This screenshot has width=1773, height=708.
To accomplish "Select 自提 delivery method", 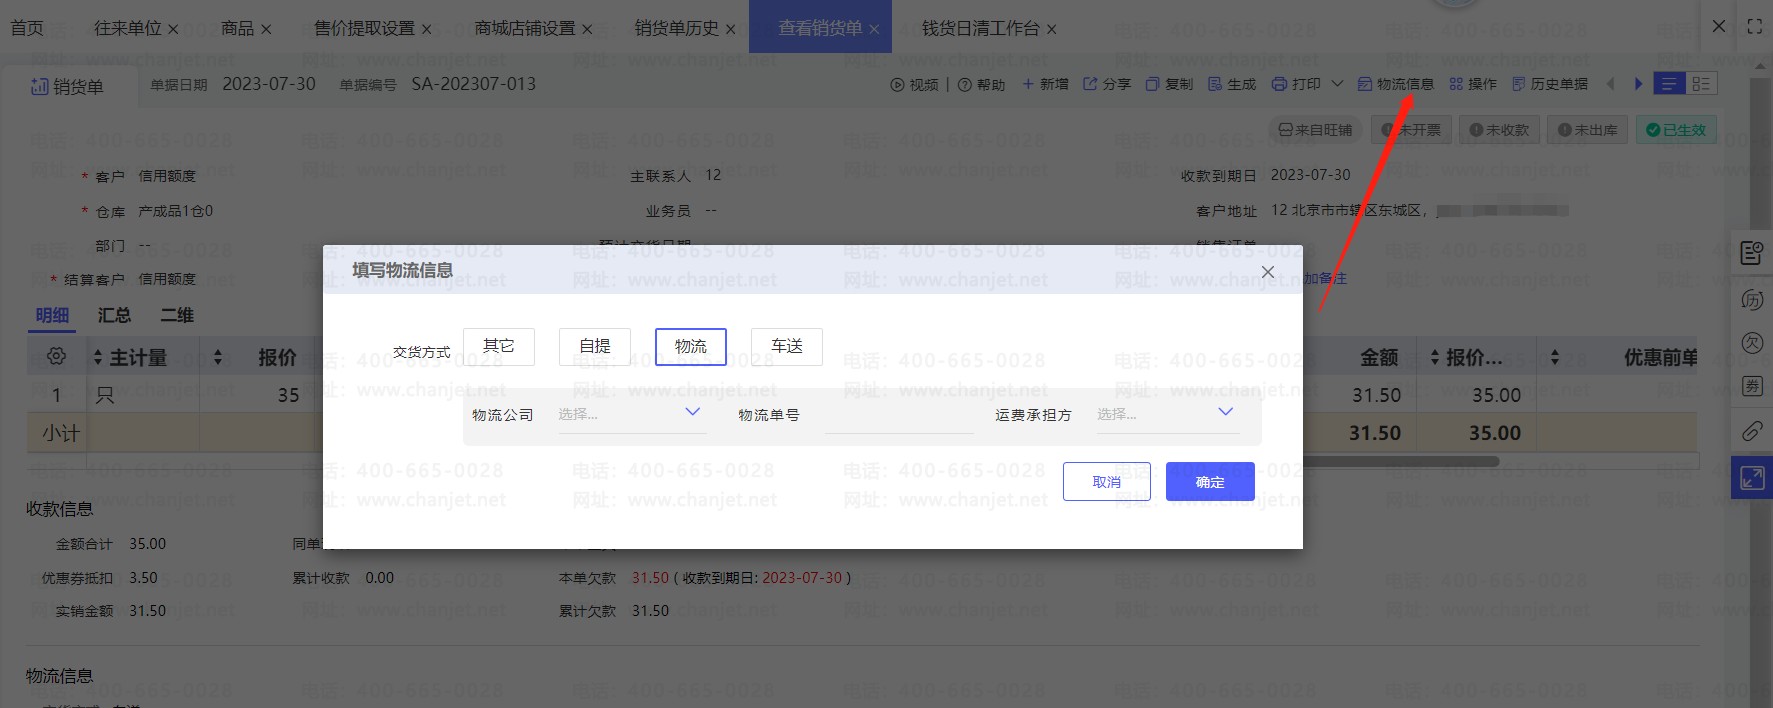I will 594,347.
